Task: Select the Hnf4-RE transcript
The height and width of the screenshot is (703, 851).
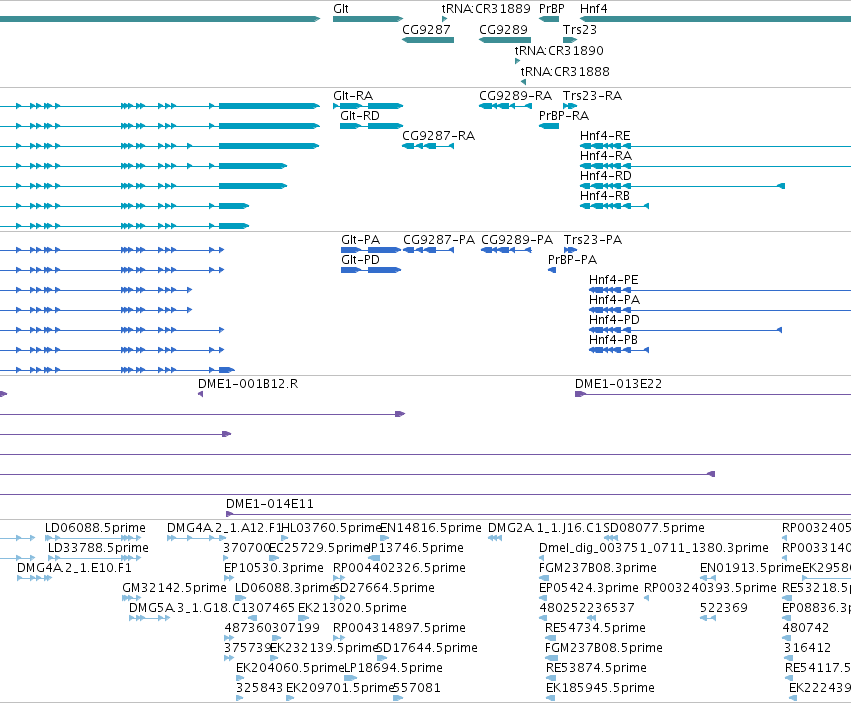Action: (x=715, y=146)
